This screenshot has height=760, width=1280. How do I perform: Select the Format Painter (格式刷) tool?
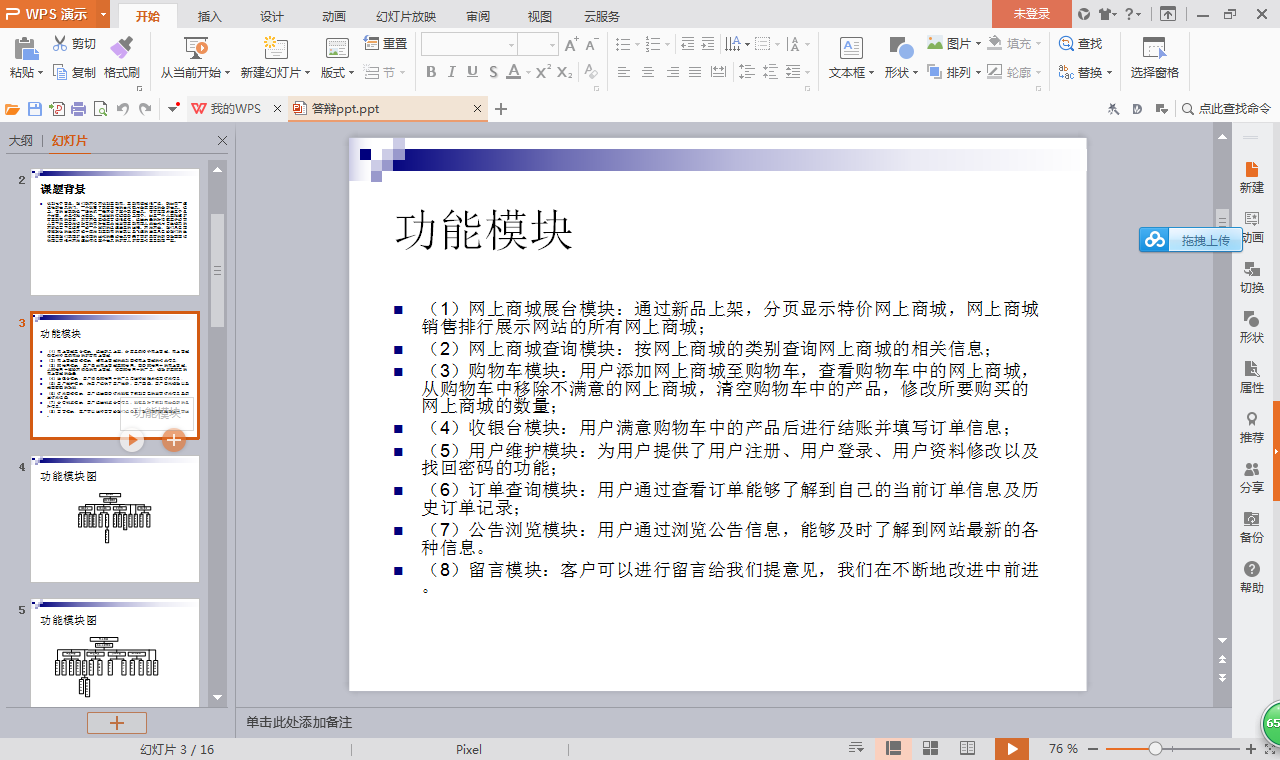tap(122, 55)
